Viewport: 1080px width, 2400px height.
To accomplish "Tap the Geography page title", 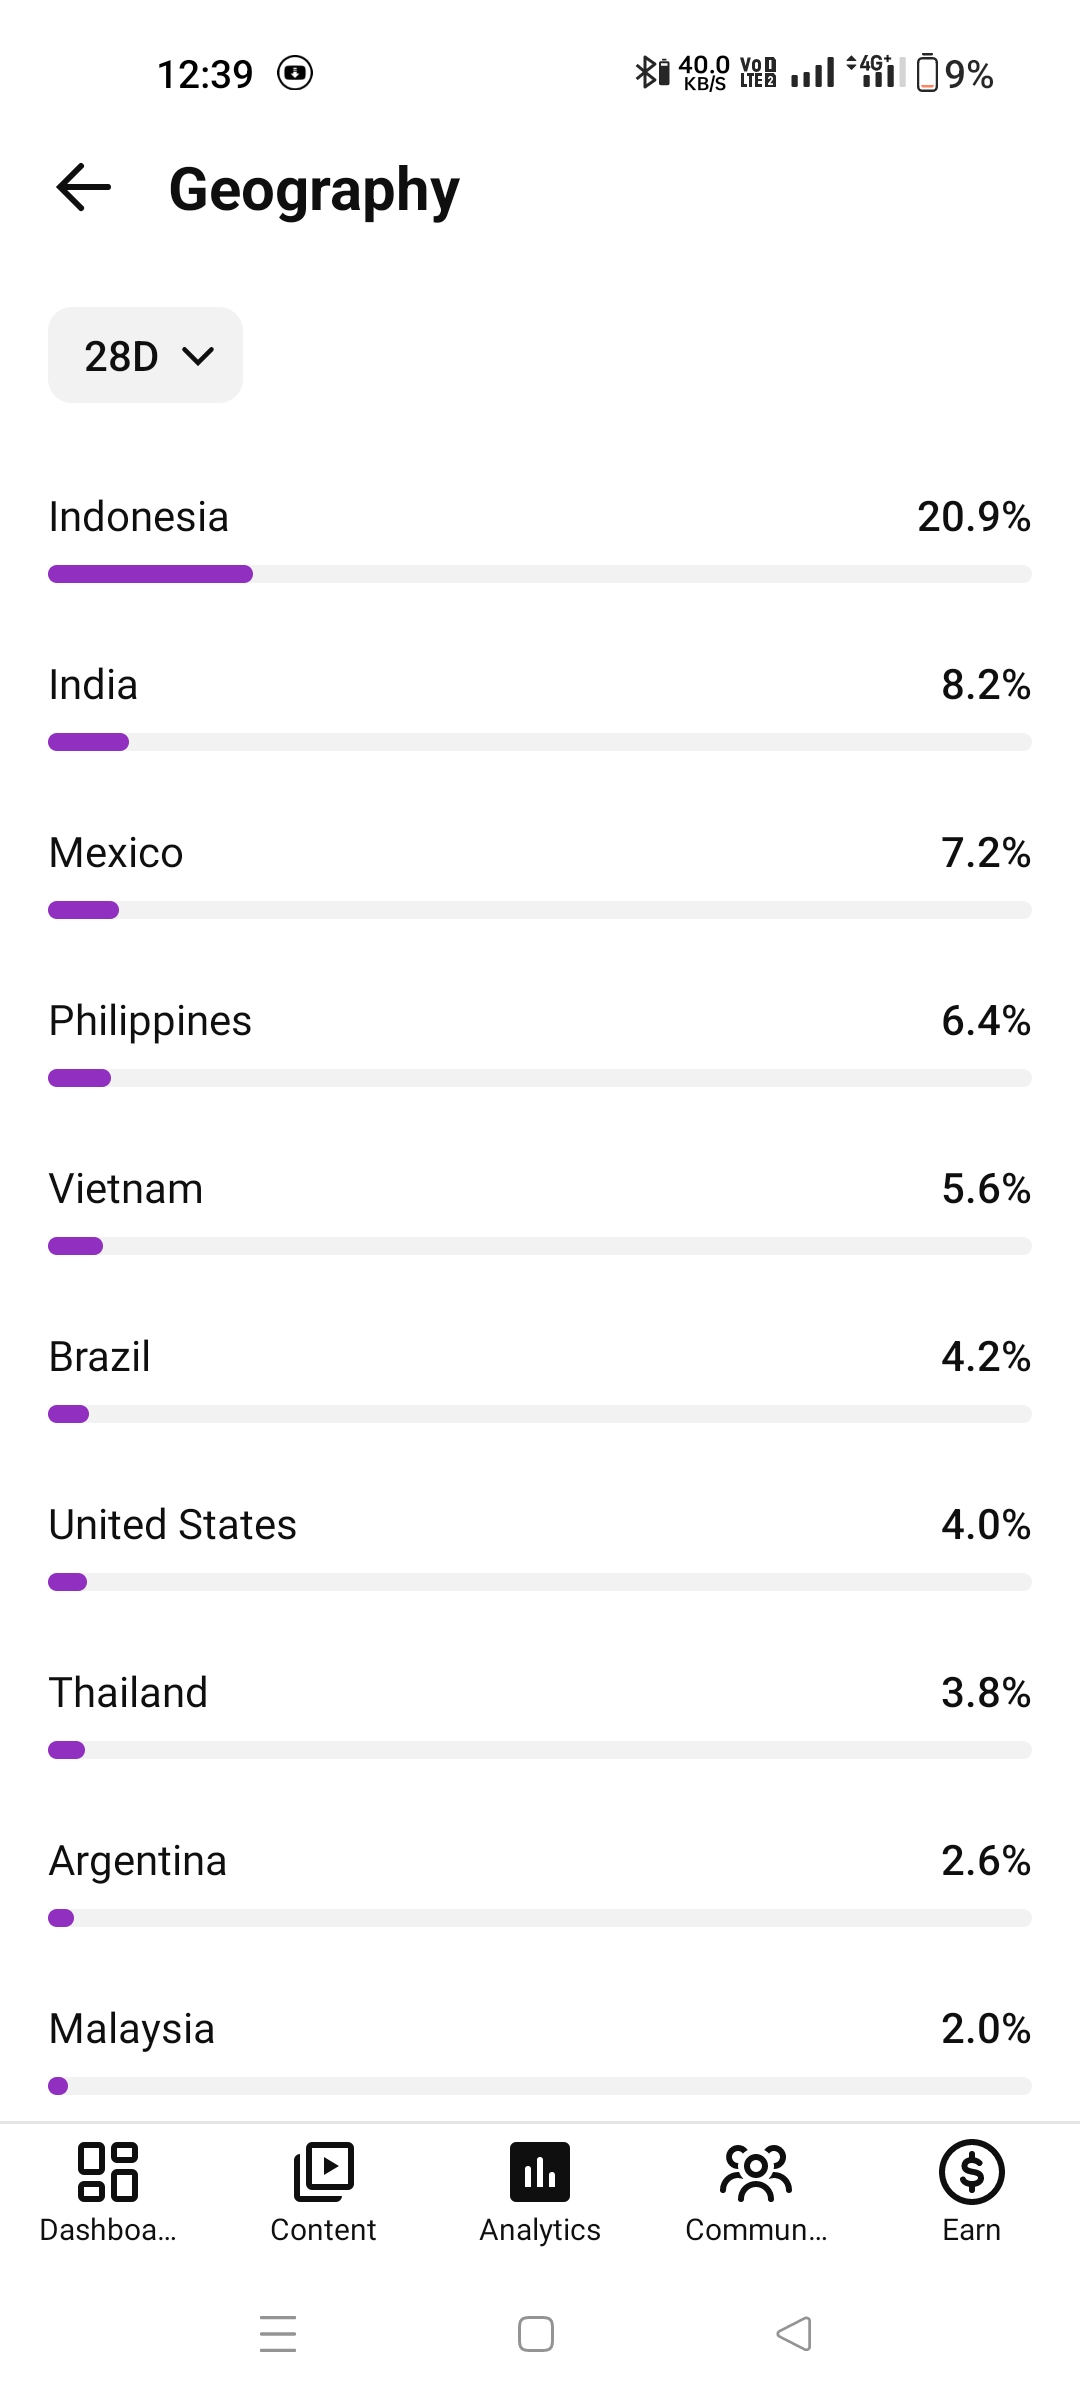I will pos(314,190).
